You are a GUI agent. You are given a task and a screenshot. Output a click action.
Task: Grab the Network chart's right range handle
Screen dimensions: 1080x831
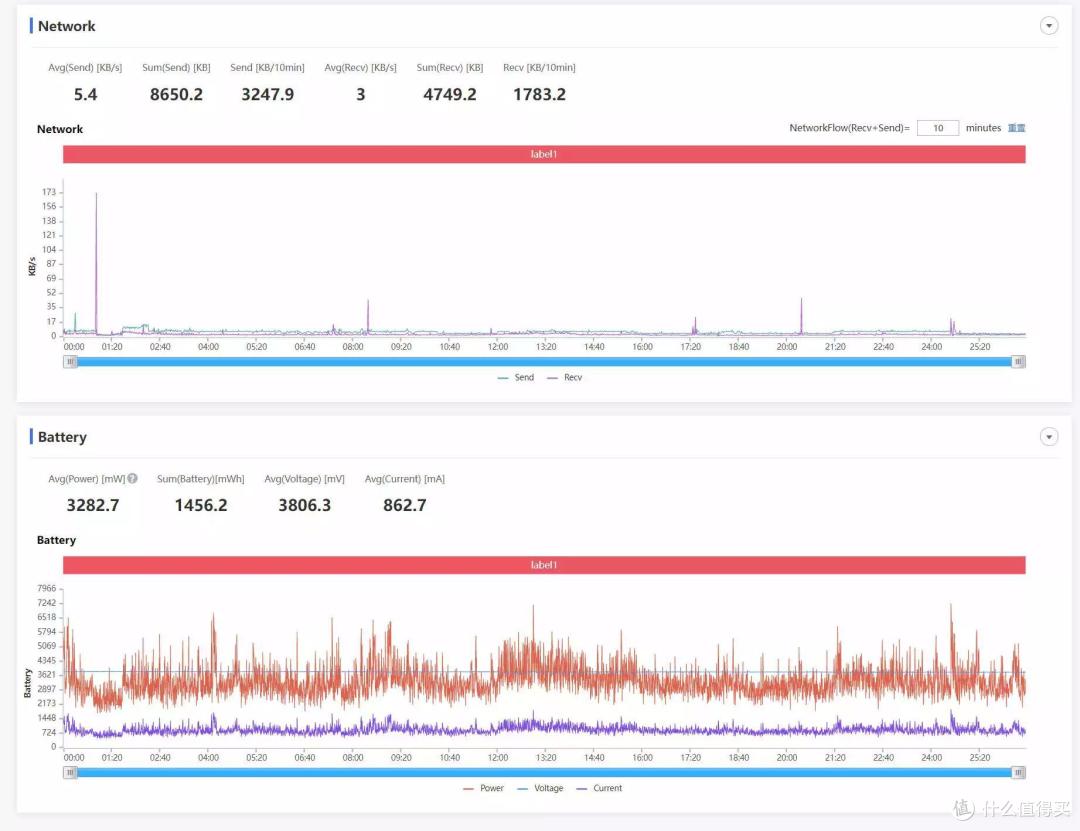1018,362
